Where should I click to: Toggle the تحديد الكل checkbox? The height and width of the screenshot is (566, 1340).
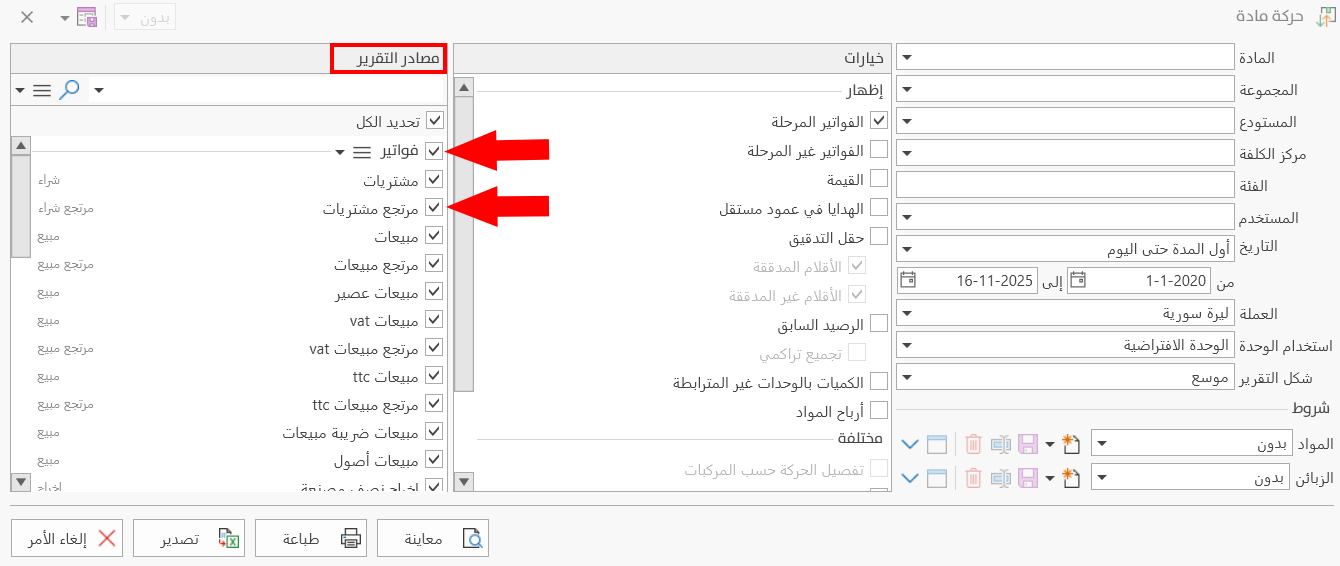point(434,121)
